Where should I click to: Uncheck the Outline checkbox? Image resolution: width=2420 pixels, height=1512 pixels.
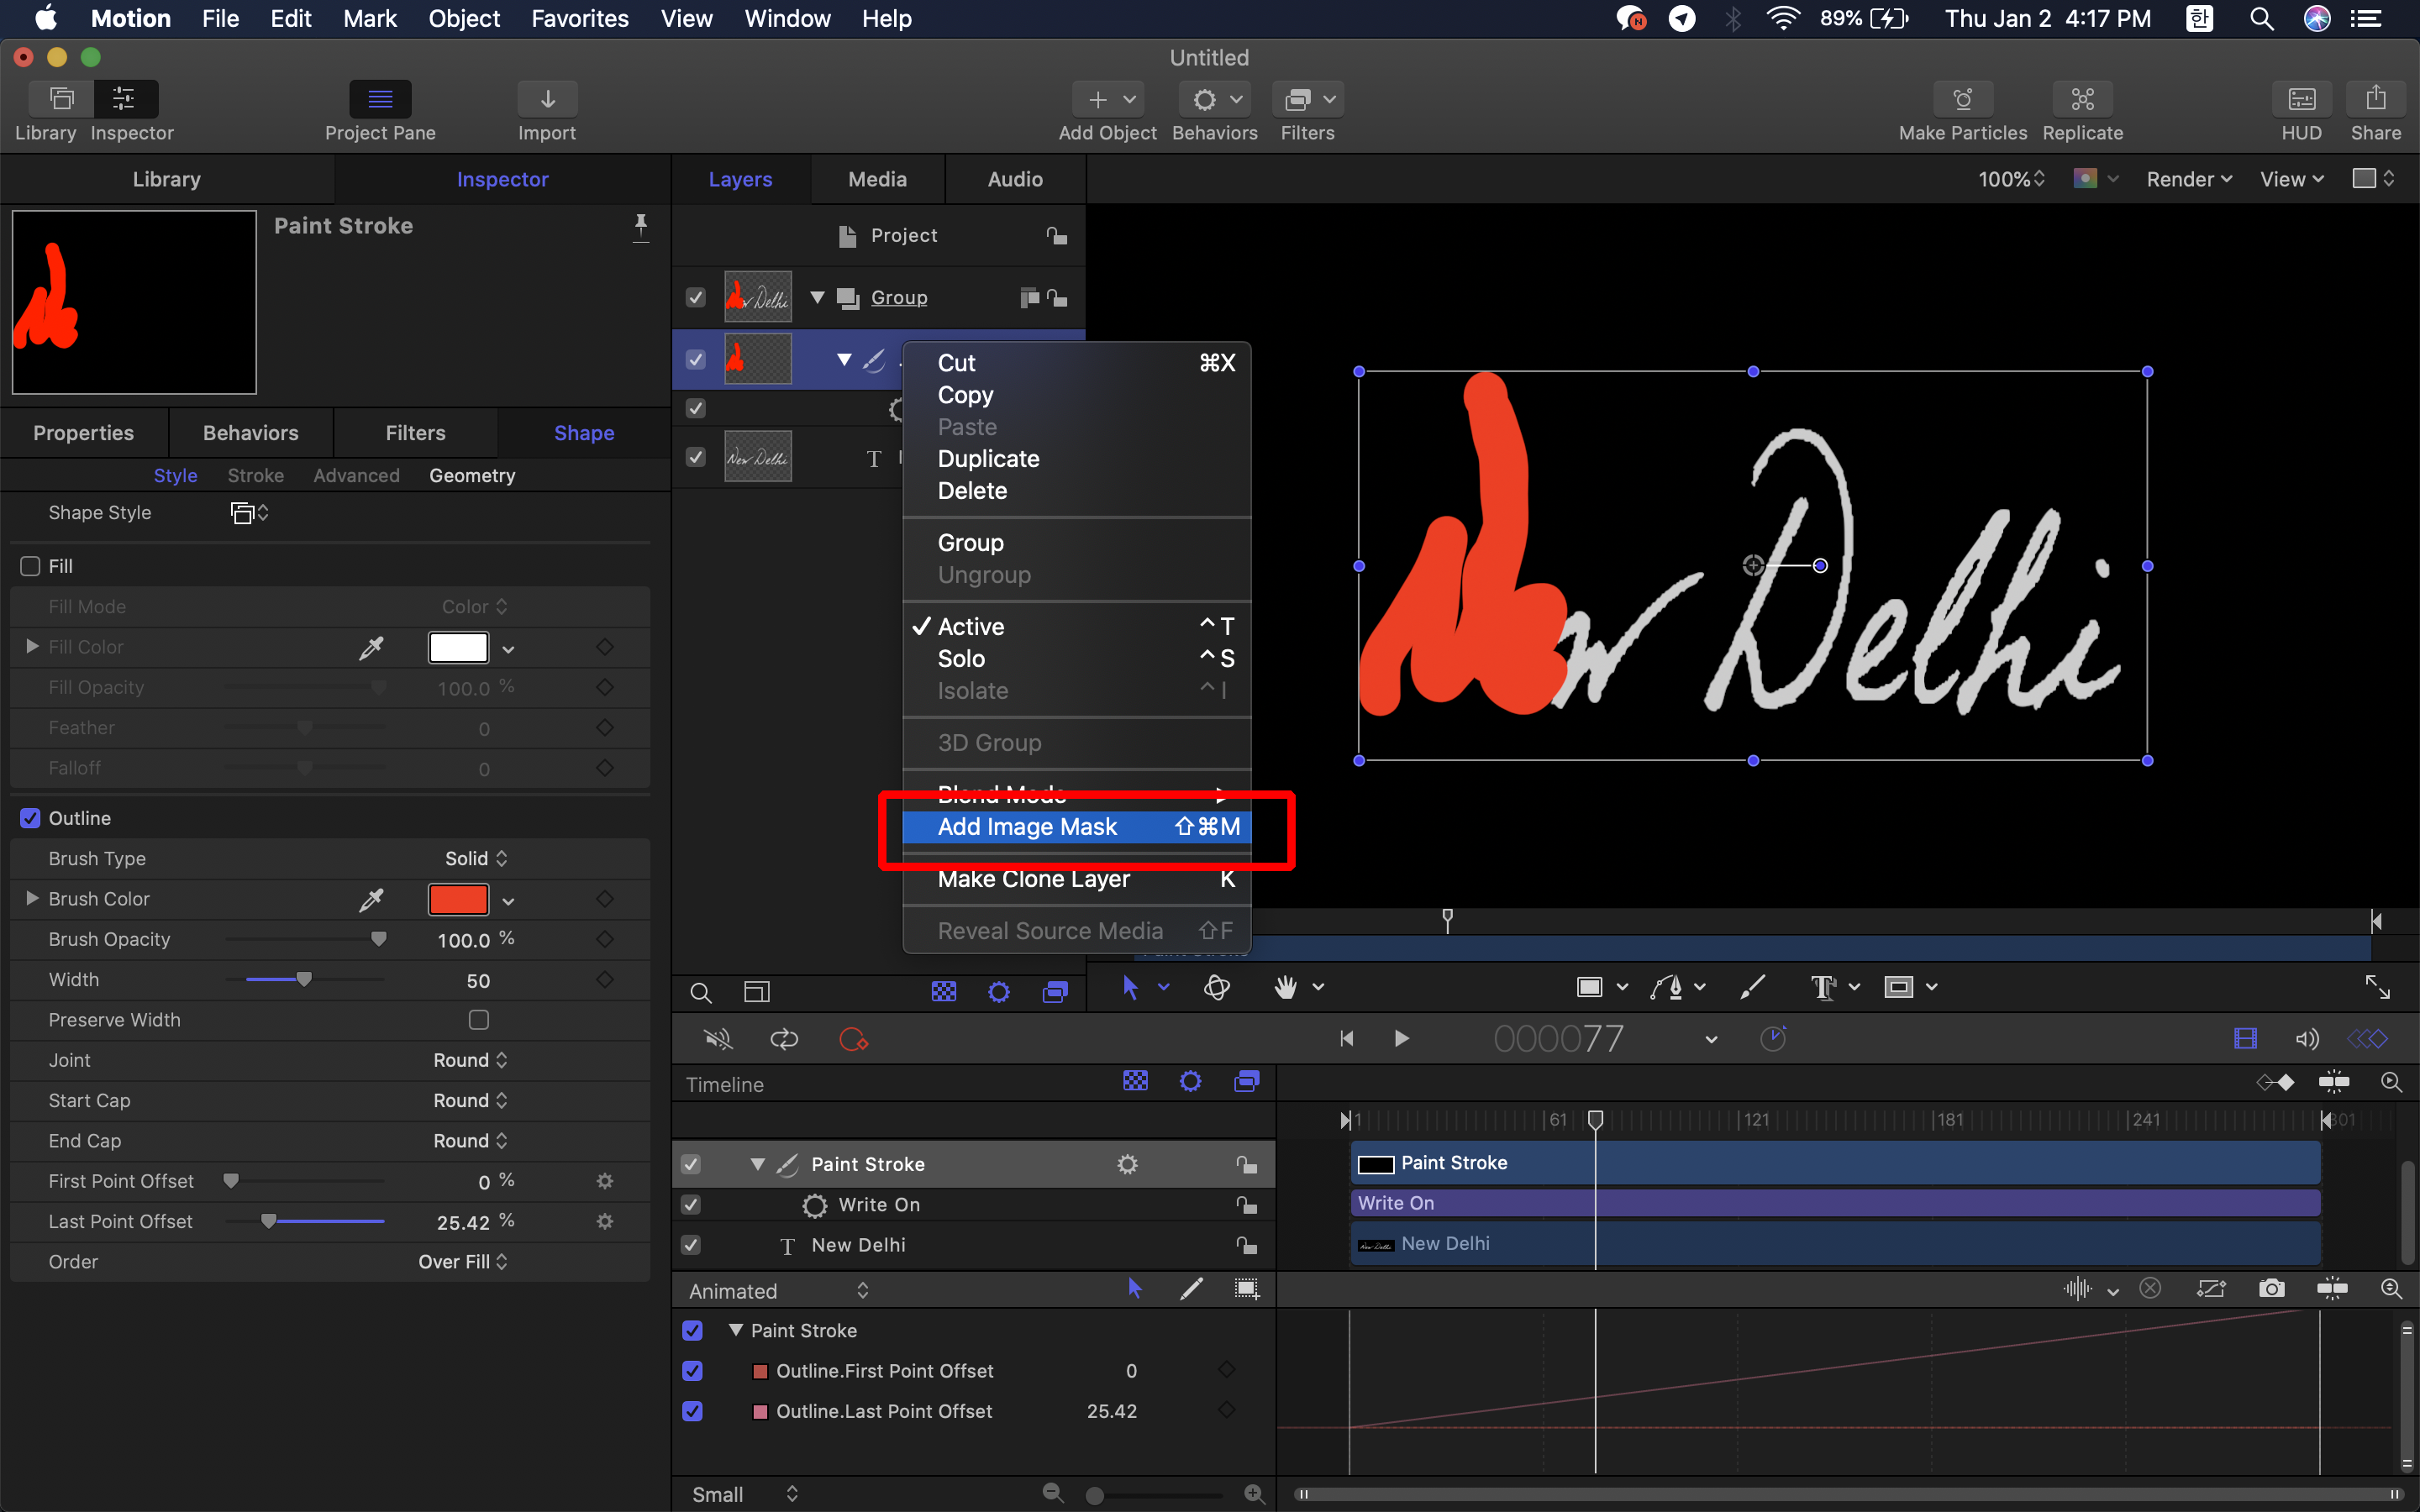pyautogui.click(x=31, y=818)
